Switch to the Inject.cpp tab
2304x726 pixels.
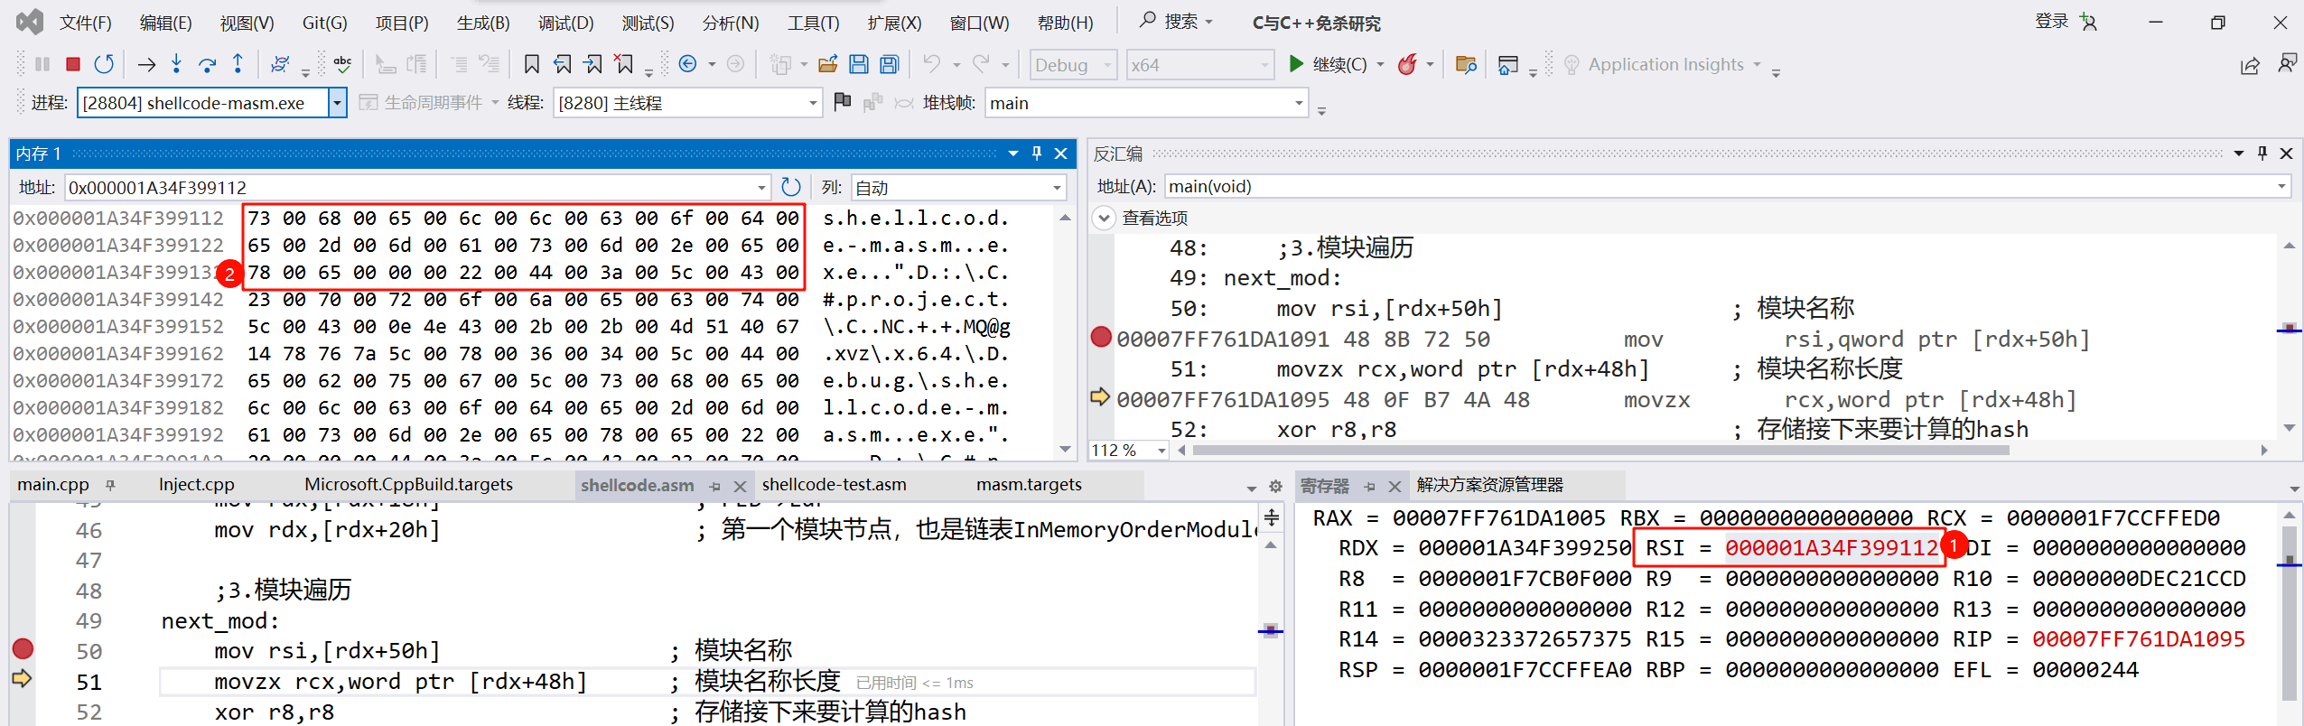pos(197,485)
